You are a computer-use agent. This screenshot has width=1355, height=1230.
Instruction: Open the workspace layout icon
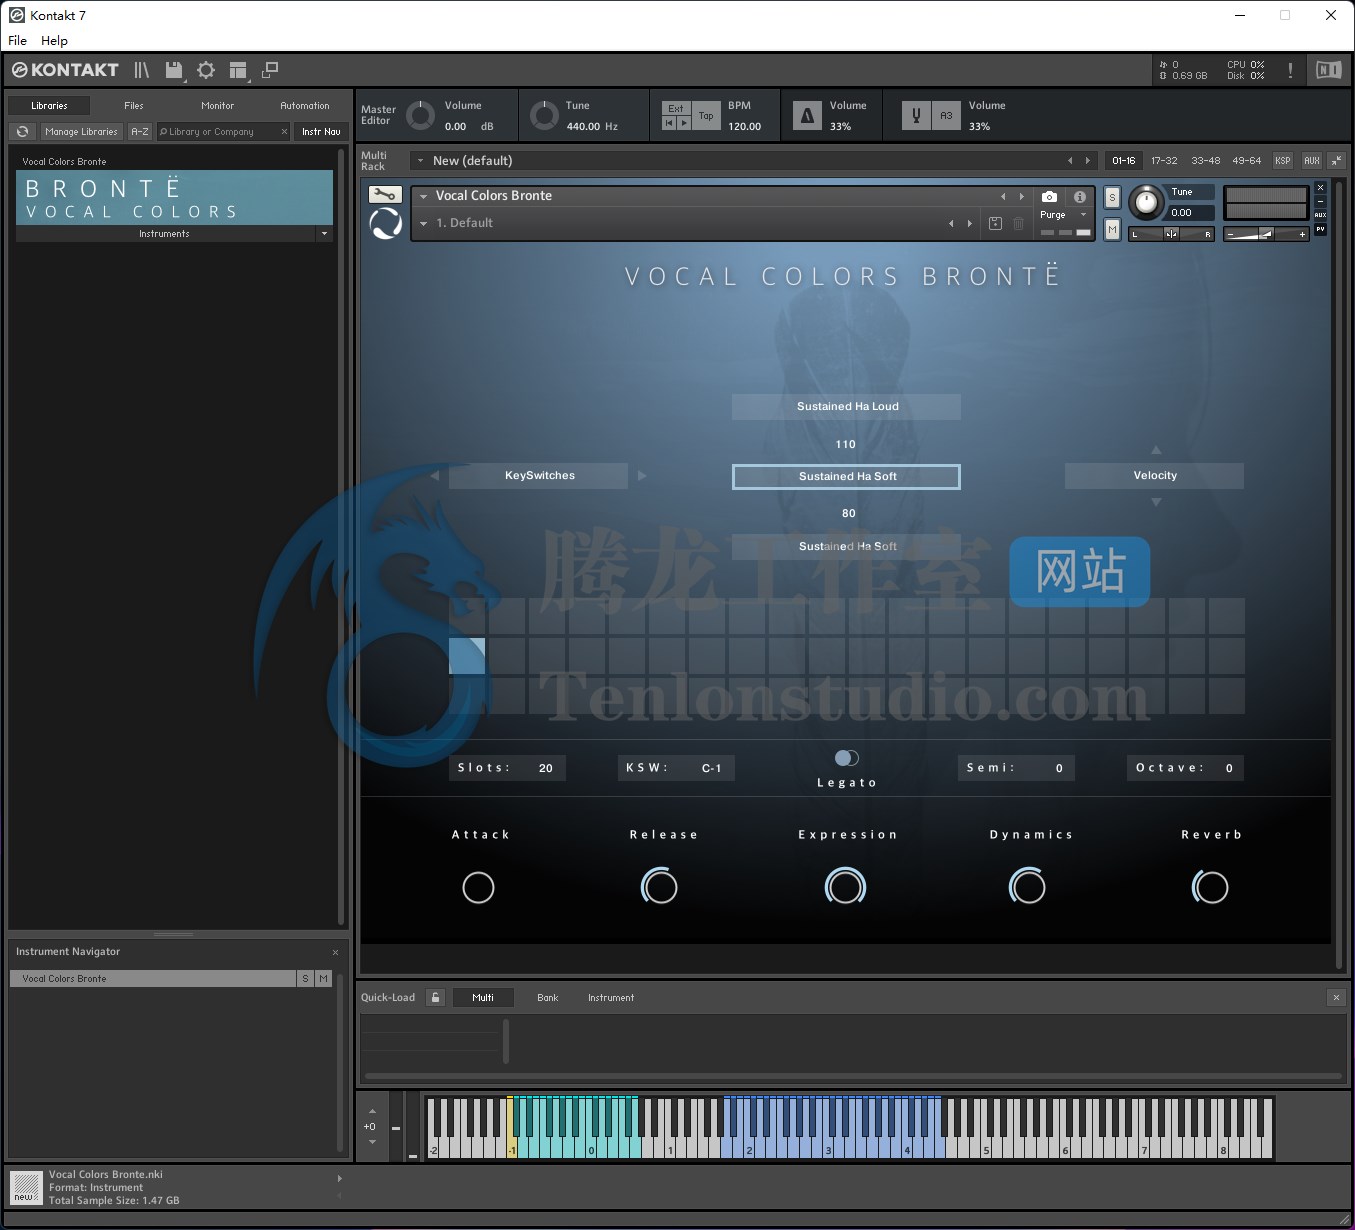point(238,70)
